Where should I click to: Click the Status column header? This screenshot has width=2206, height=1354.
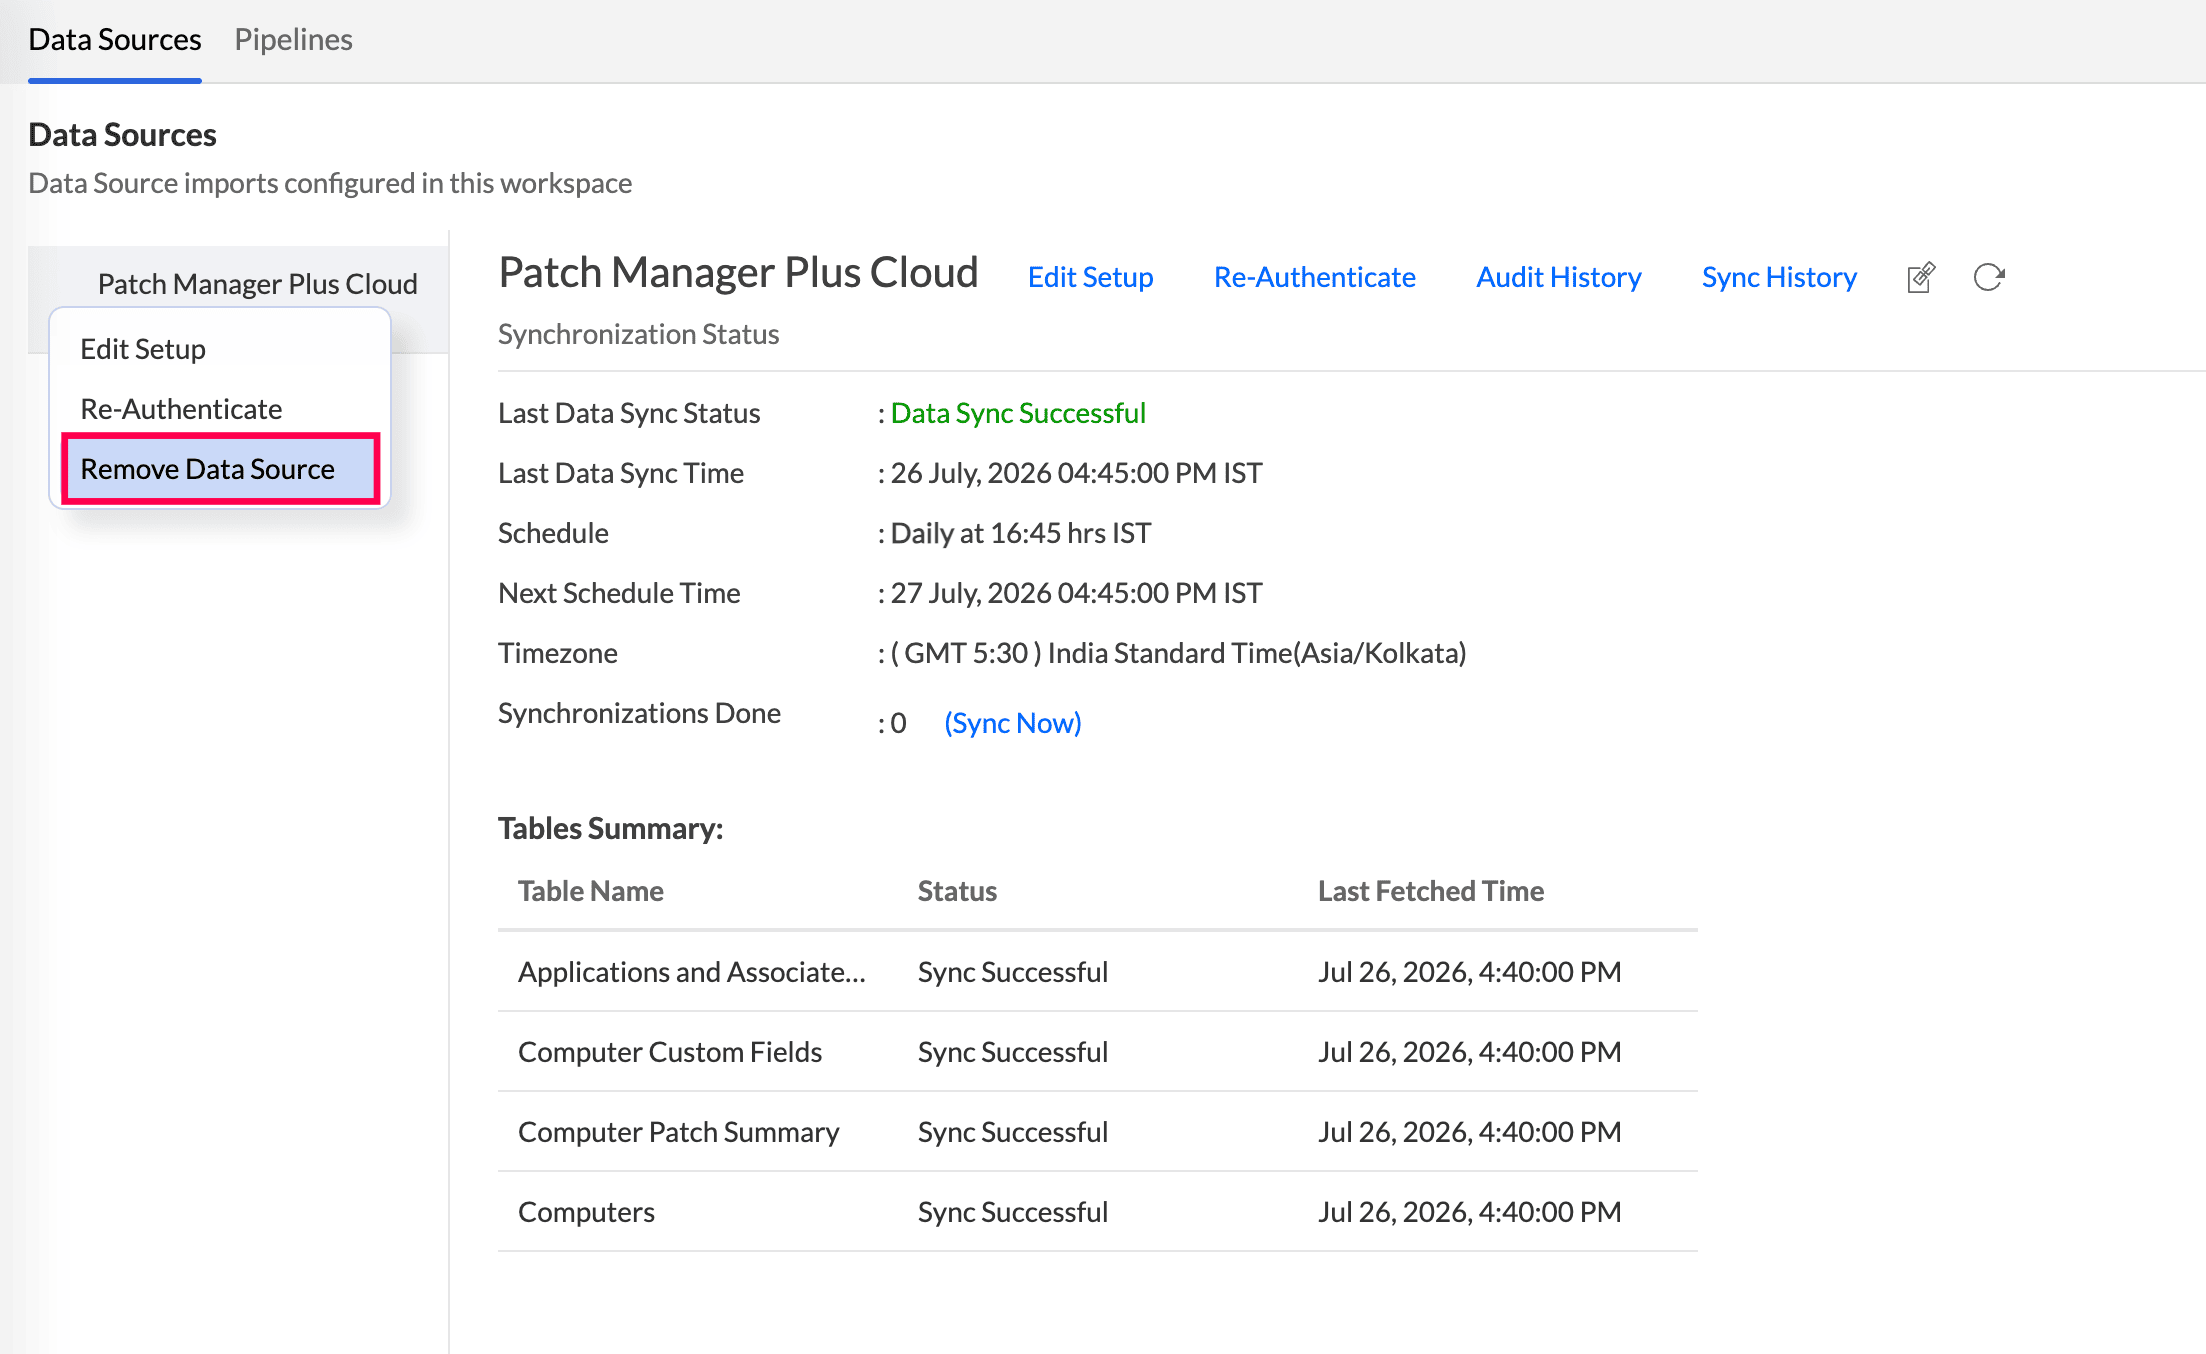point(957,891)
